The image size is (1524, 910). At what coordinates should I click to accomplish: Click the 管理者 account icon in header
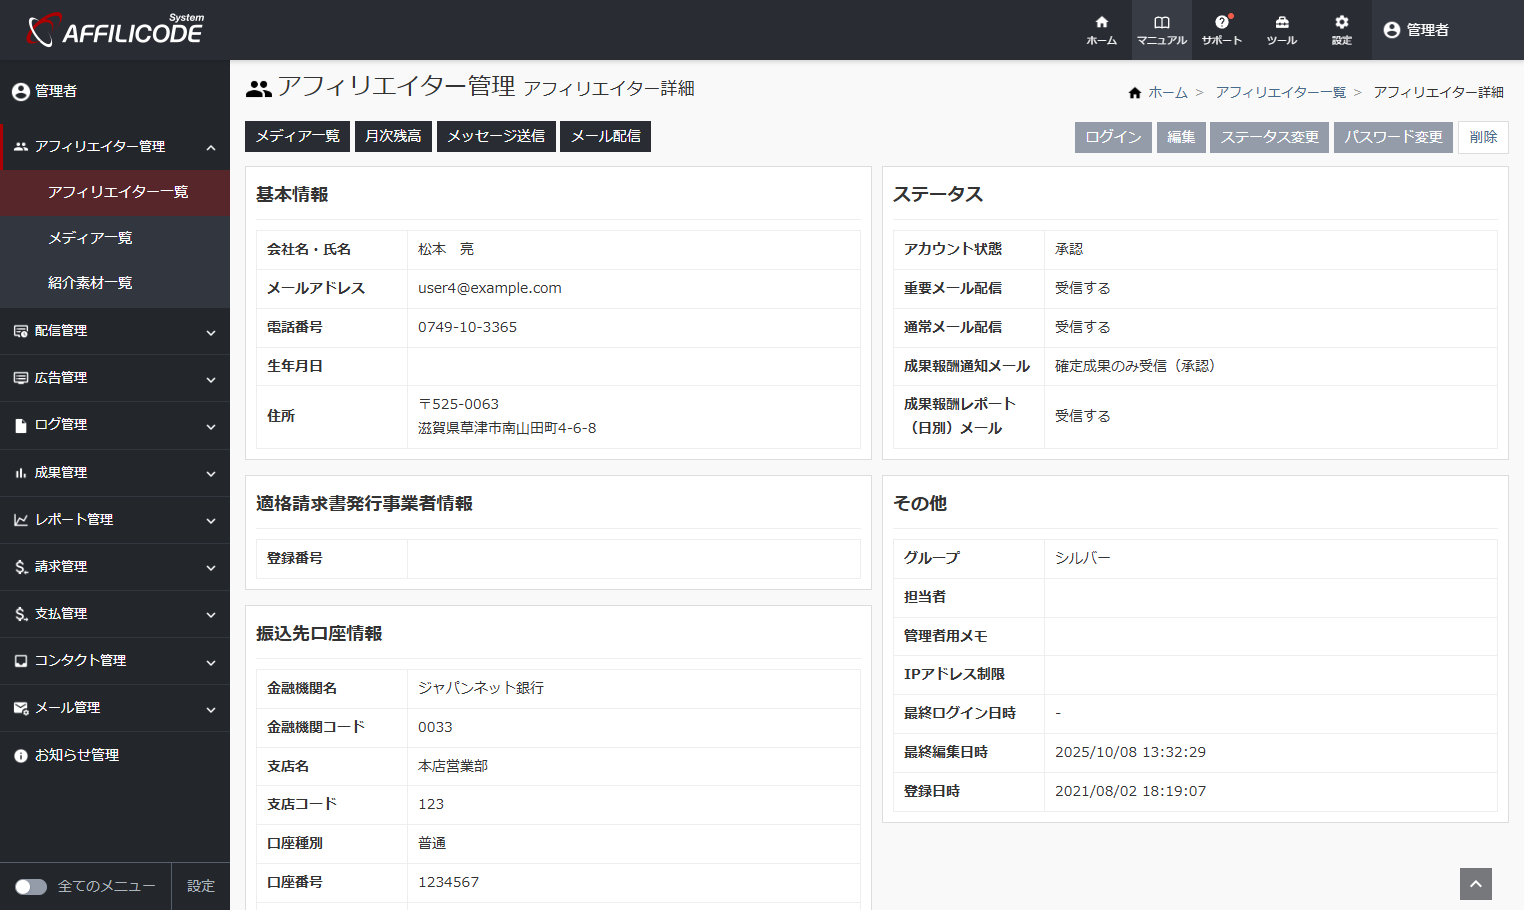point(1391,30)
